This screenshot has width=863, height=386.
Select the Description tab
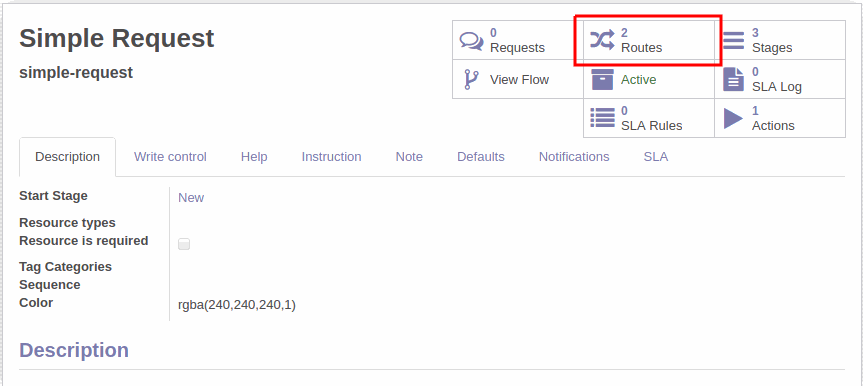[x=67, y=157]
